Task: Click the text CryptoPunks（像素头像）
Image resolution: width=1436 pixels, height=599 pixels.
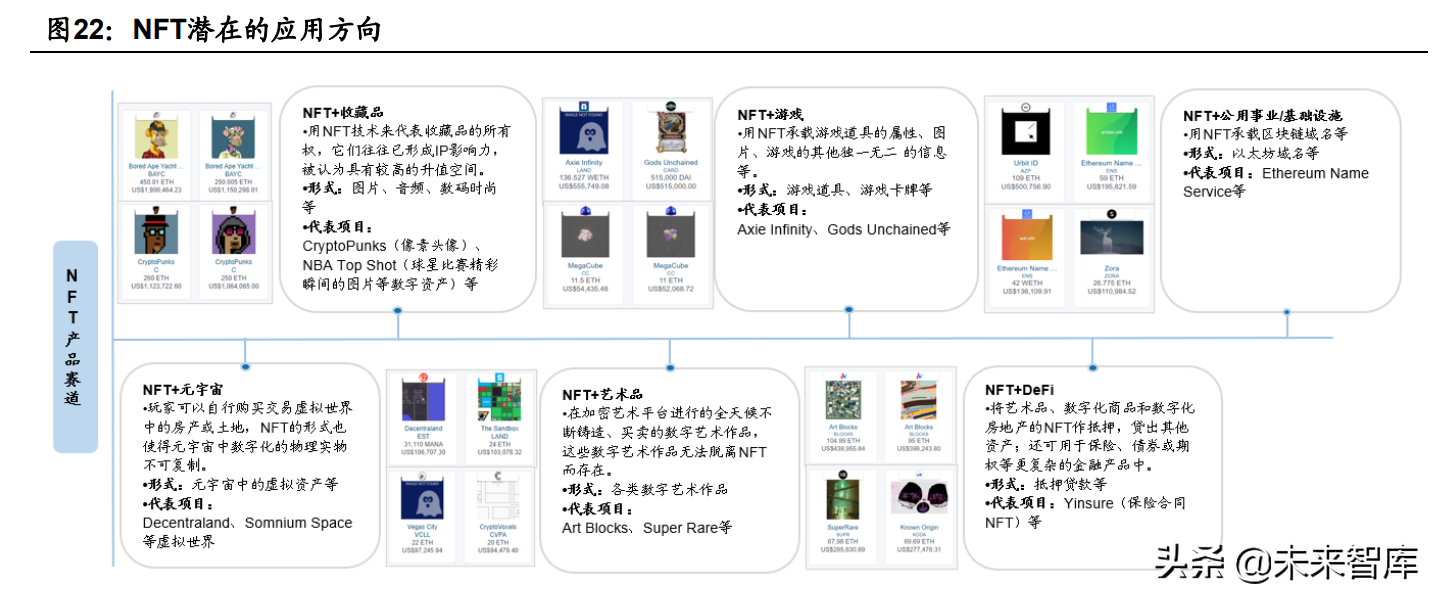Action: [x=389, y=247]
